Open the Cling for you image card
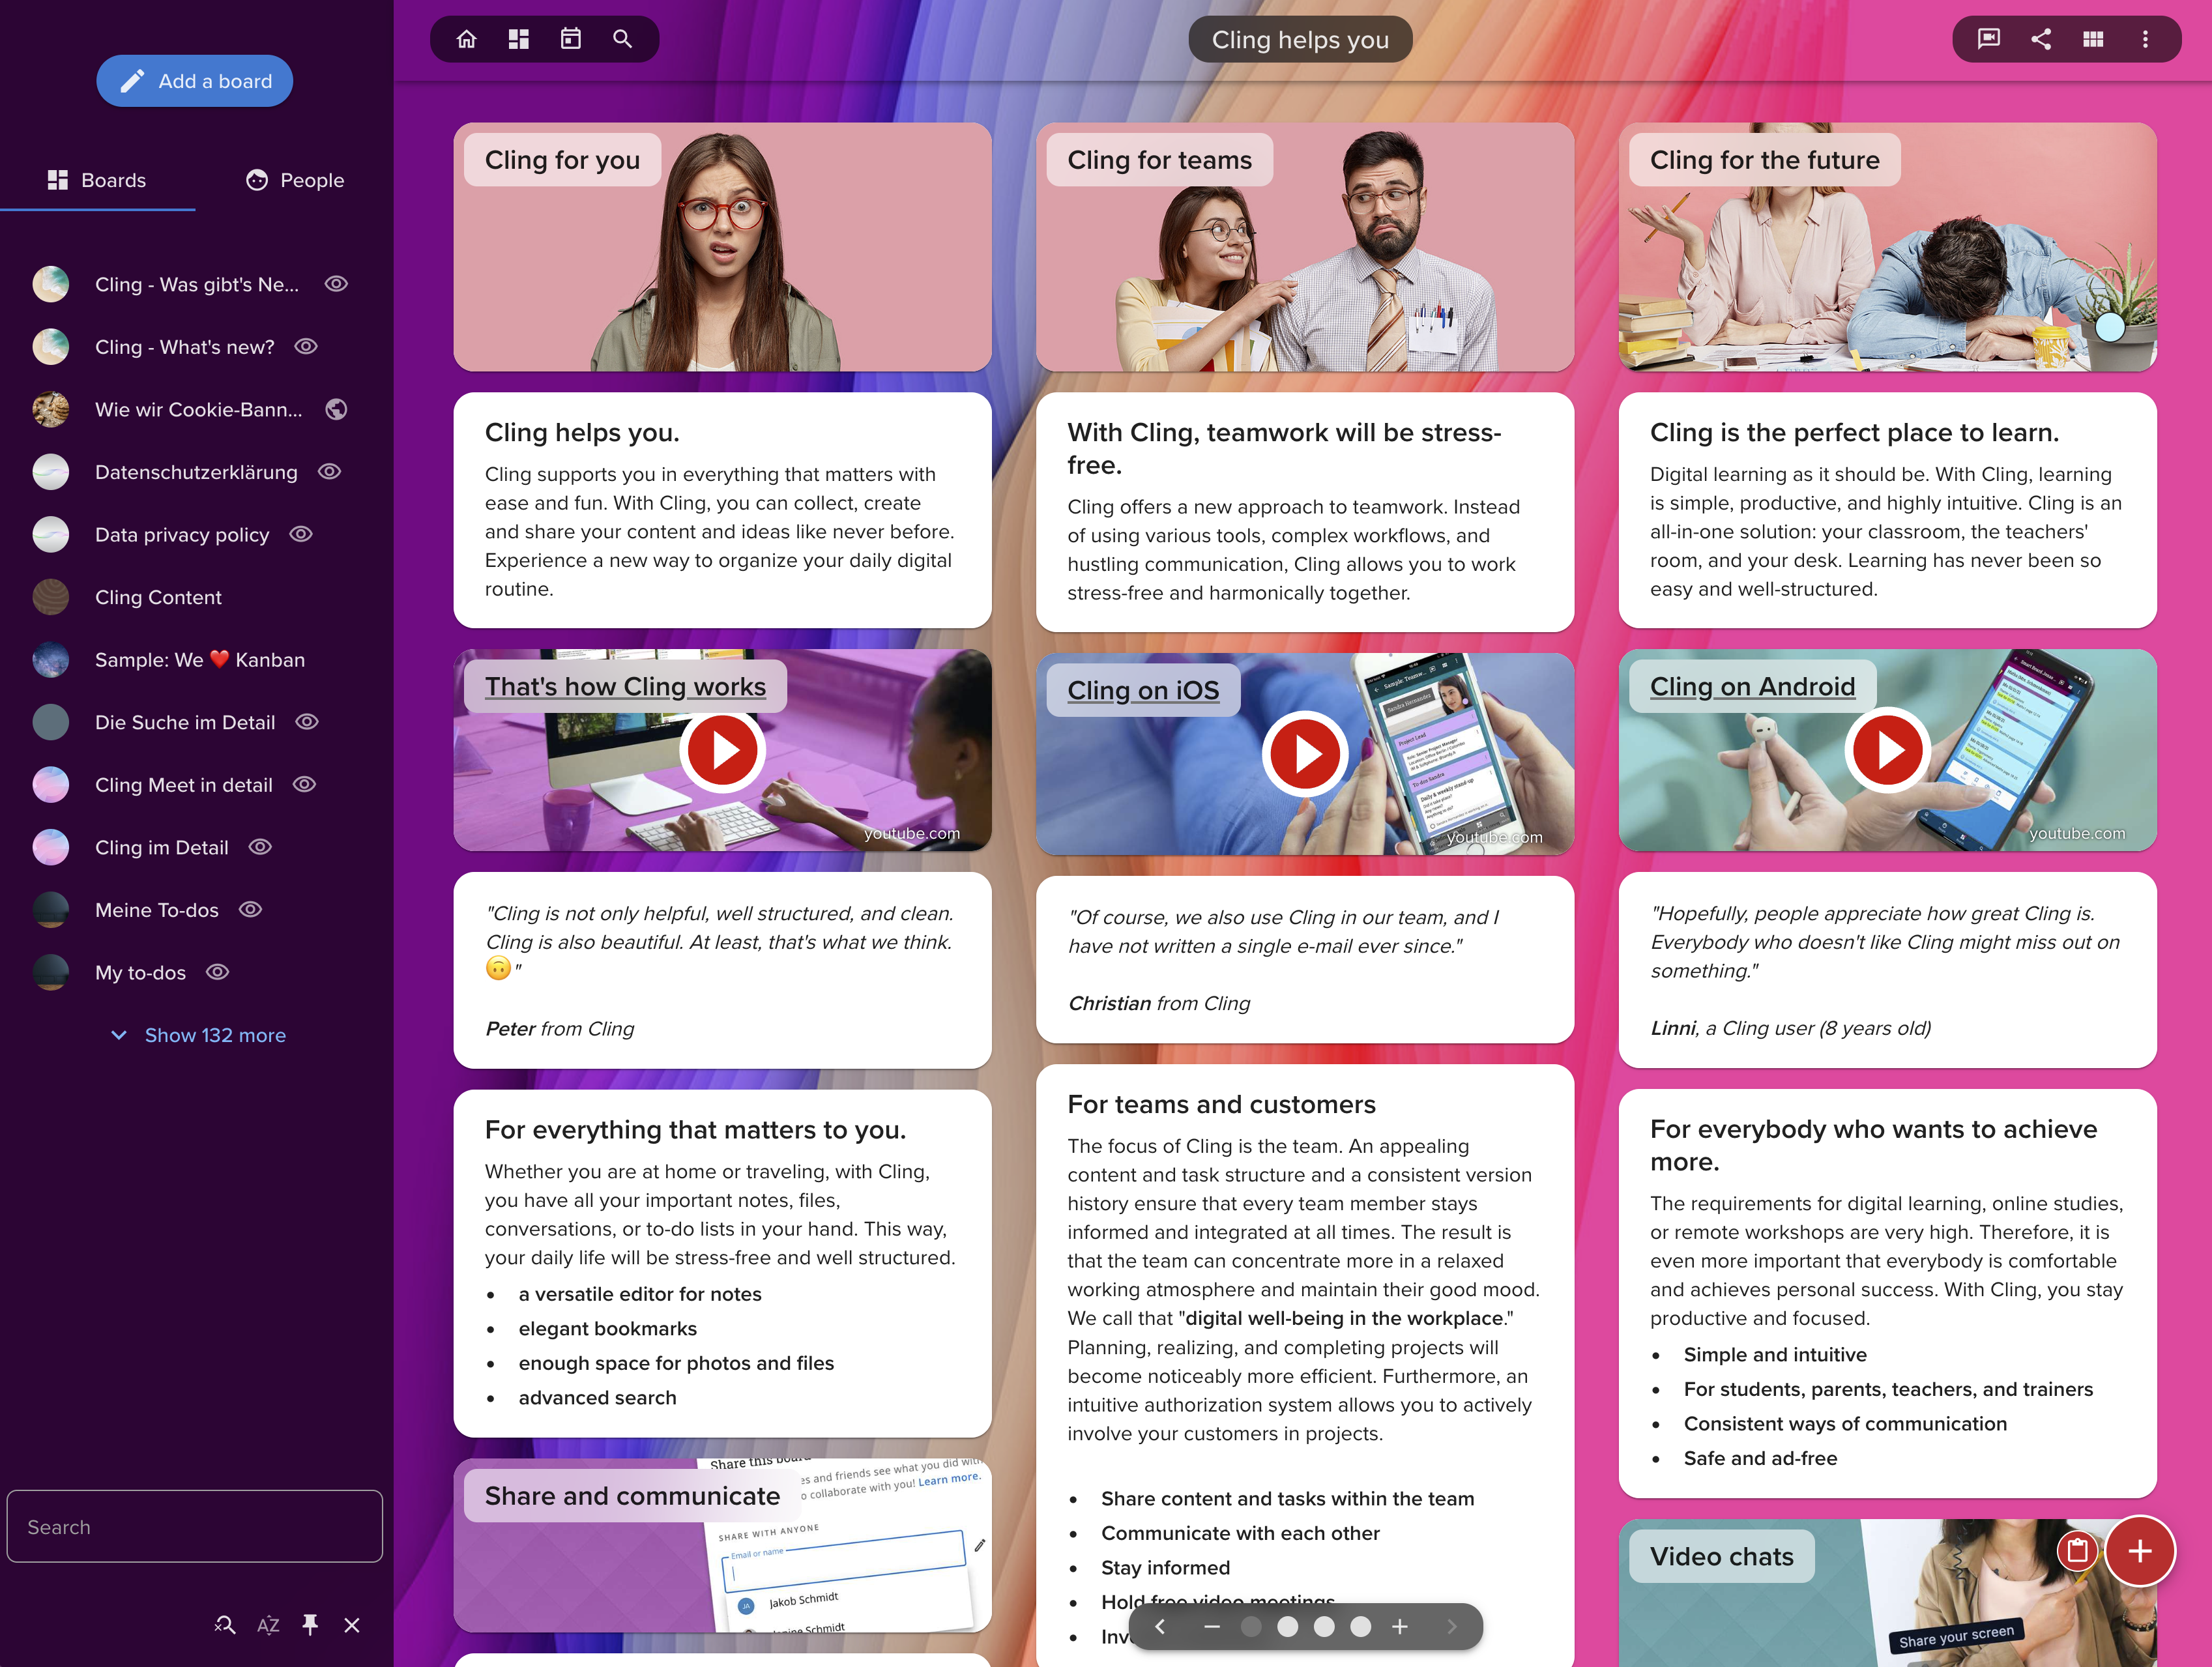Image resolution: width=2212 pixels, height=1667 pixels. tap(722, 247)
